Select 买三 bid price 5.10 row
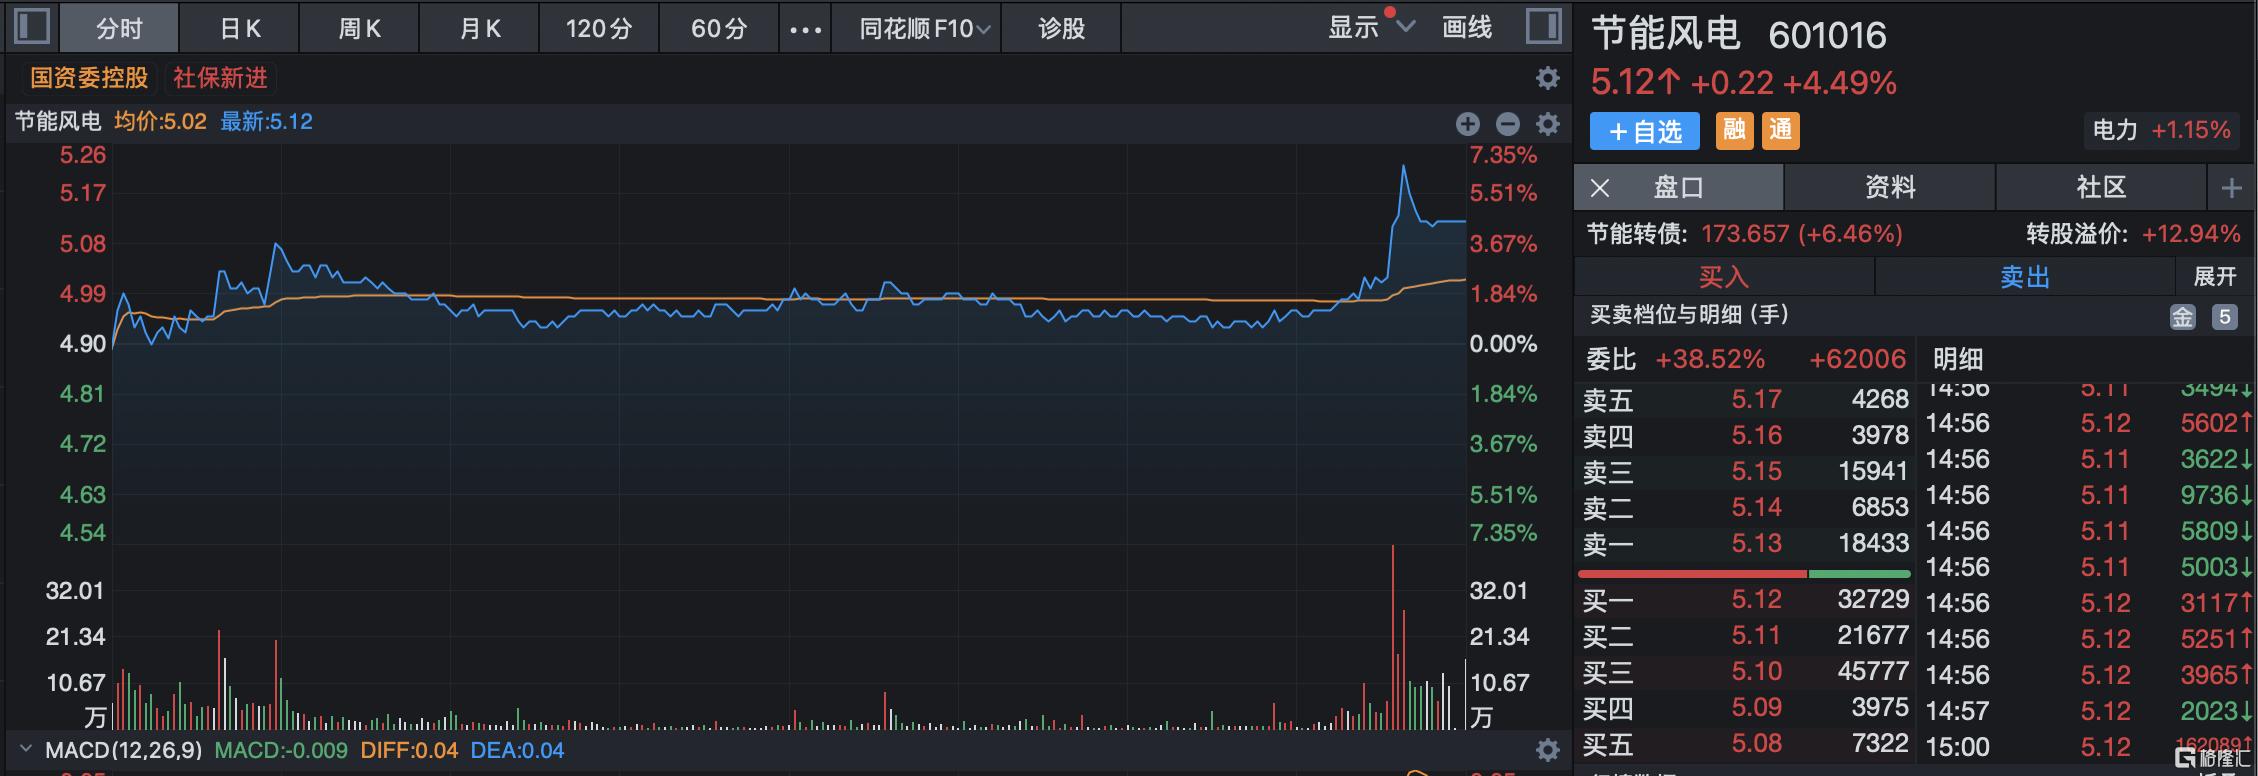Viewport: 2258px width, 776px height. [1745, 671]
